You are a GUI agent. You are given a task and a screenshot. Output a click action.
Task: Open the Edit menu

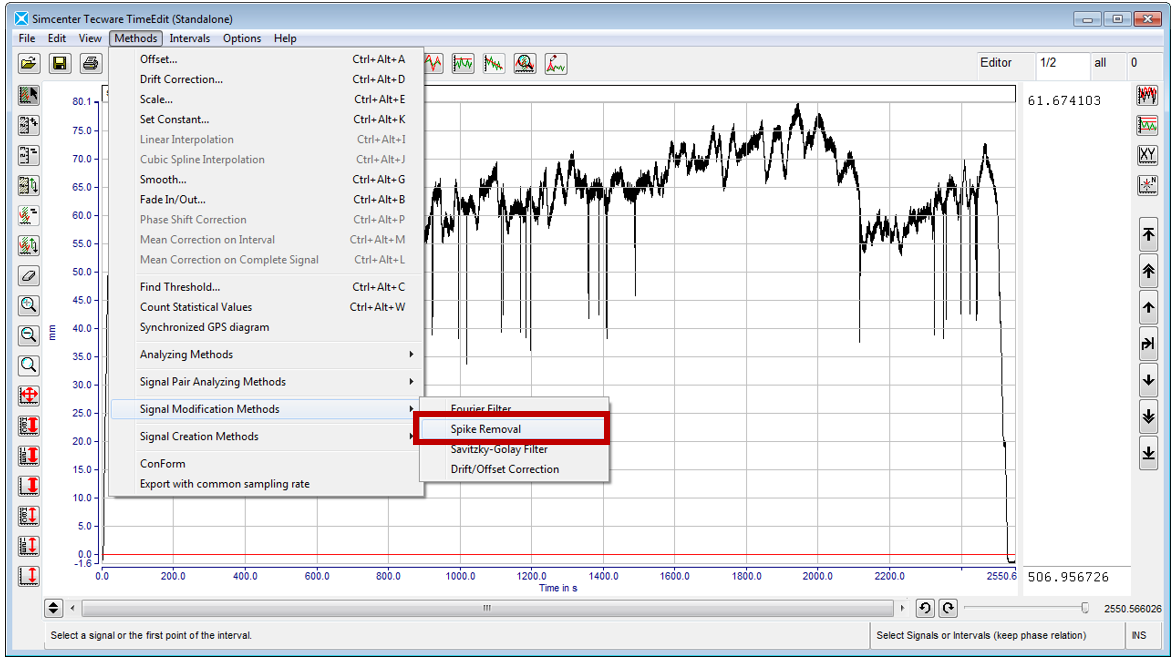tap(57, 38)
